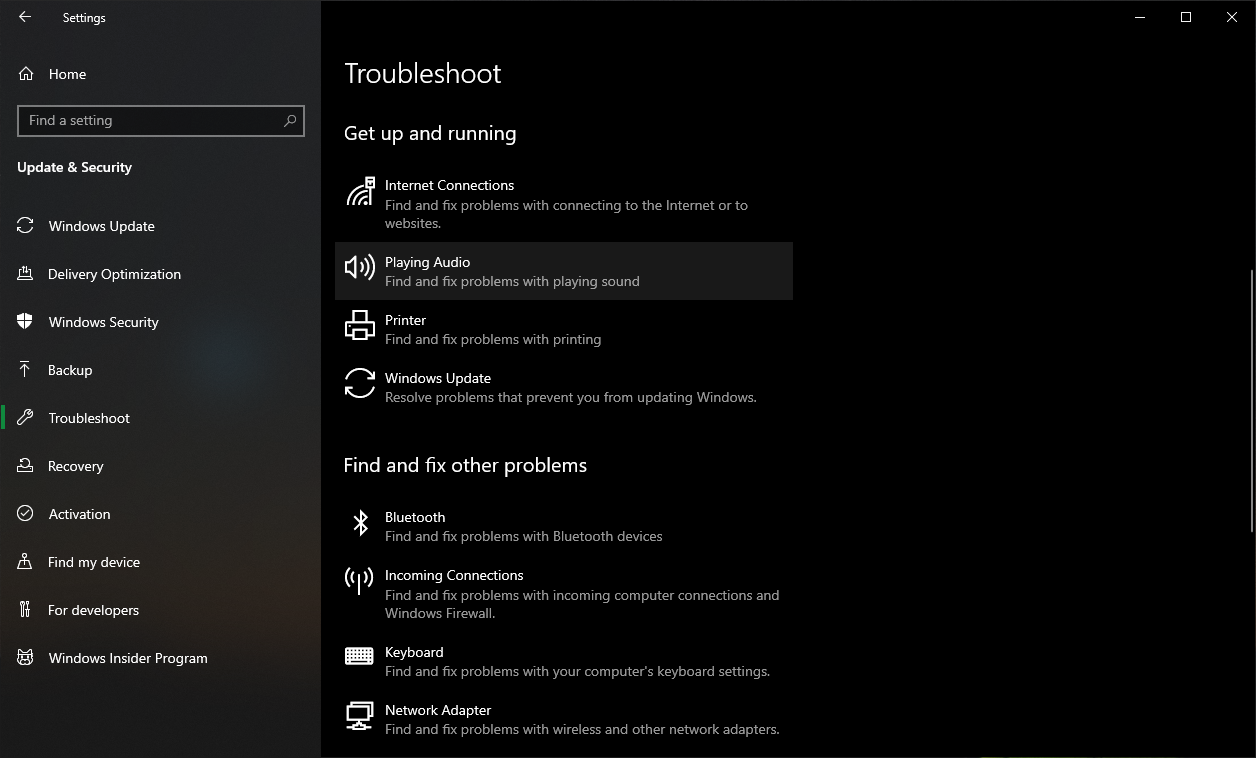Click the Keyboard troubleshooter icon
The image size is (1256, 758).
(x=359, y=656)
